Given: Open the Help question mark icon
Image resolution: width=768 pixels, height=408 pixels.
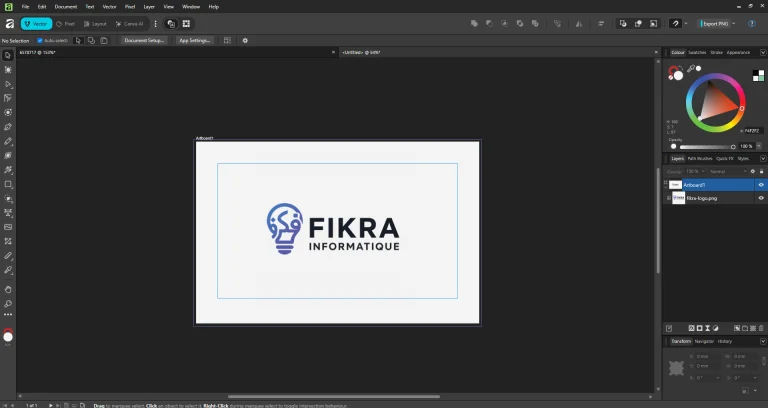Looking at the screenshot, I should [x=752, y=24].
